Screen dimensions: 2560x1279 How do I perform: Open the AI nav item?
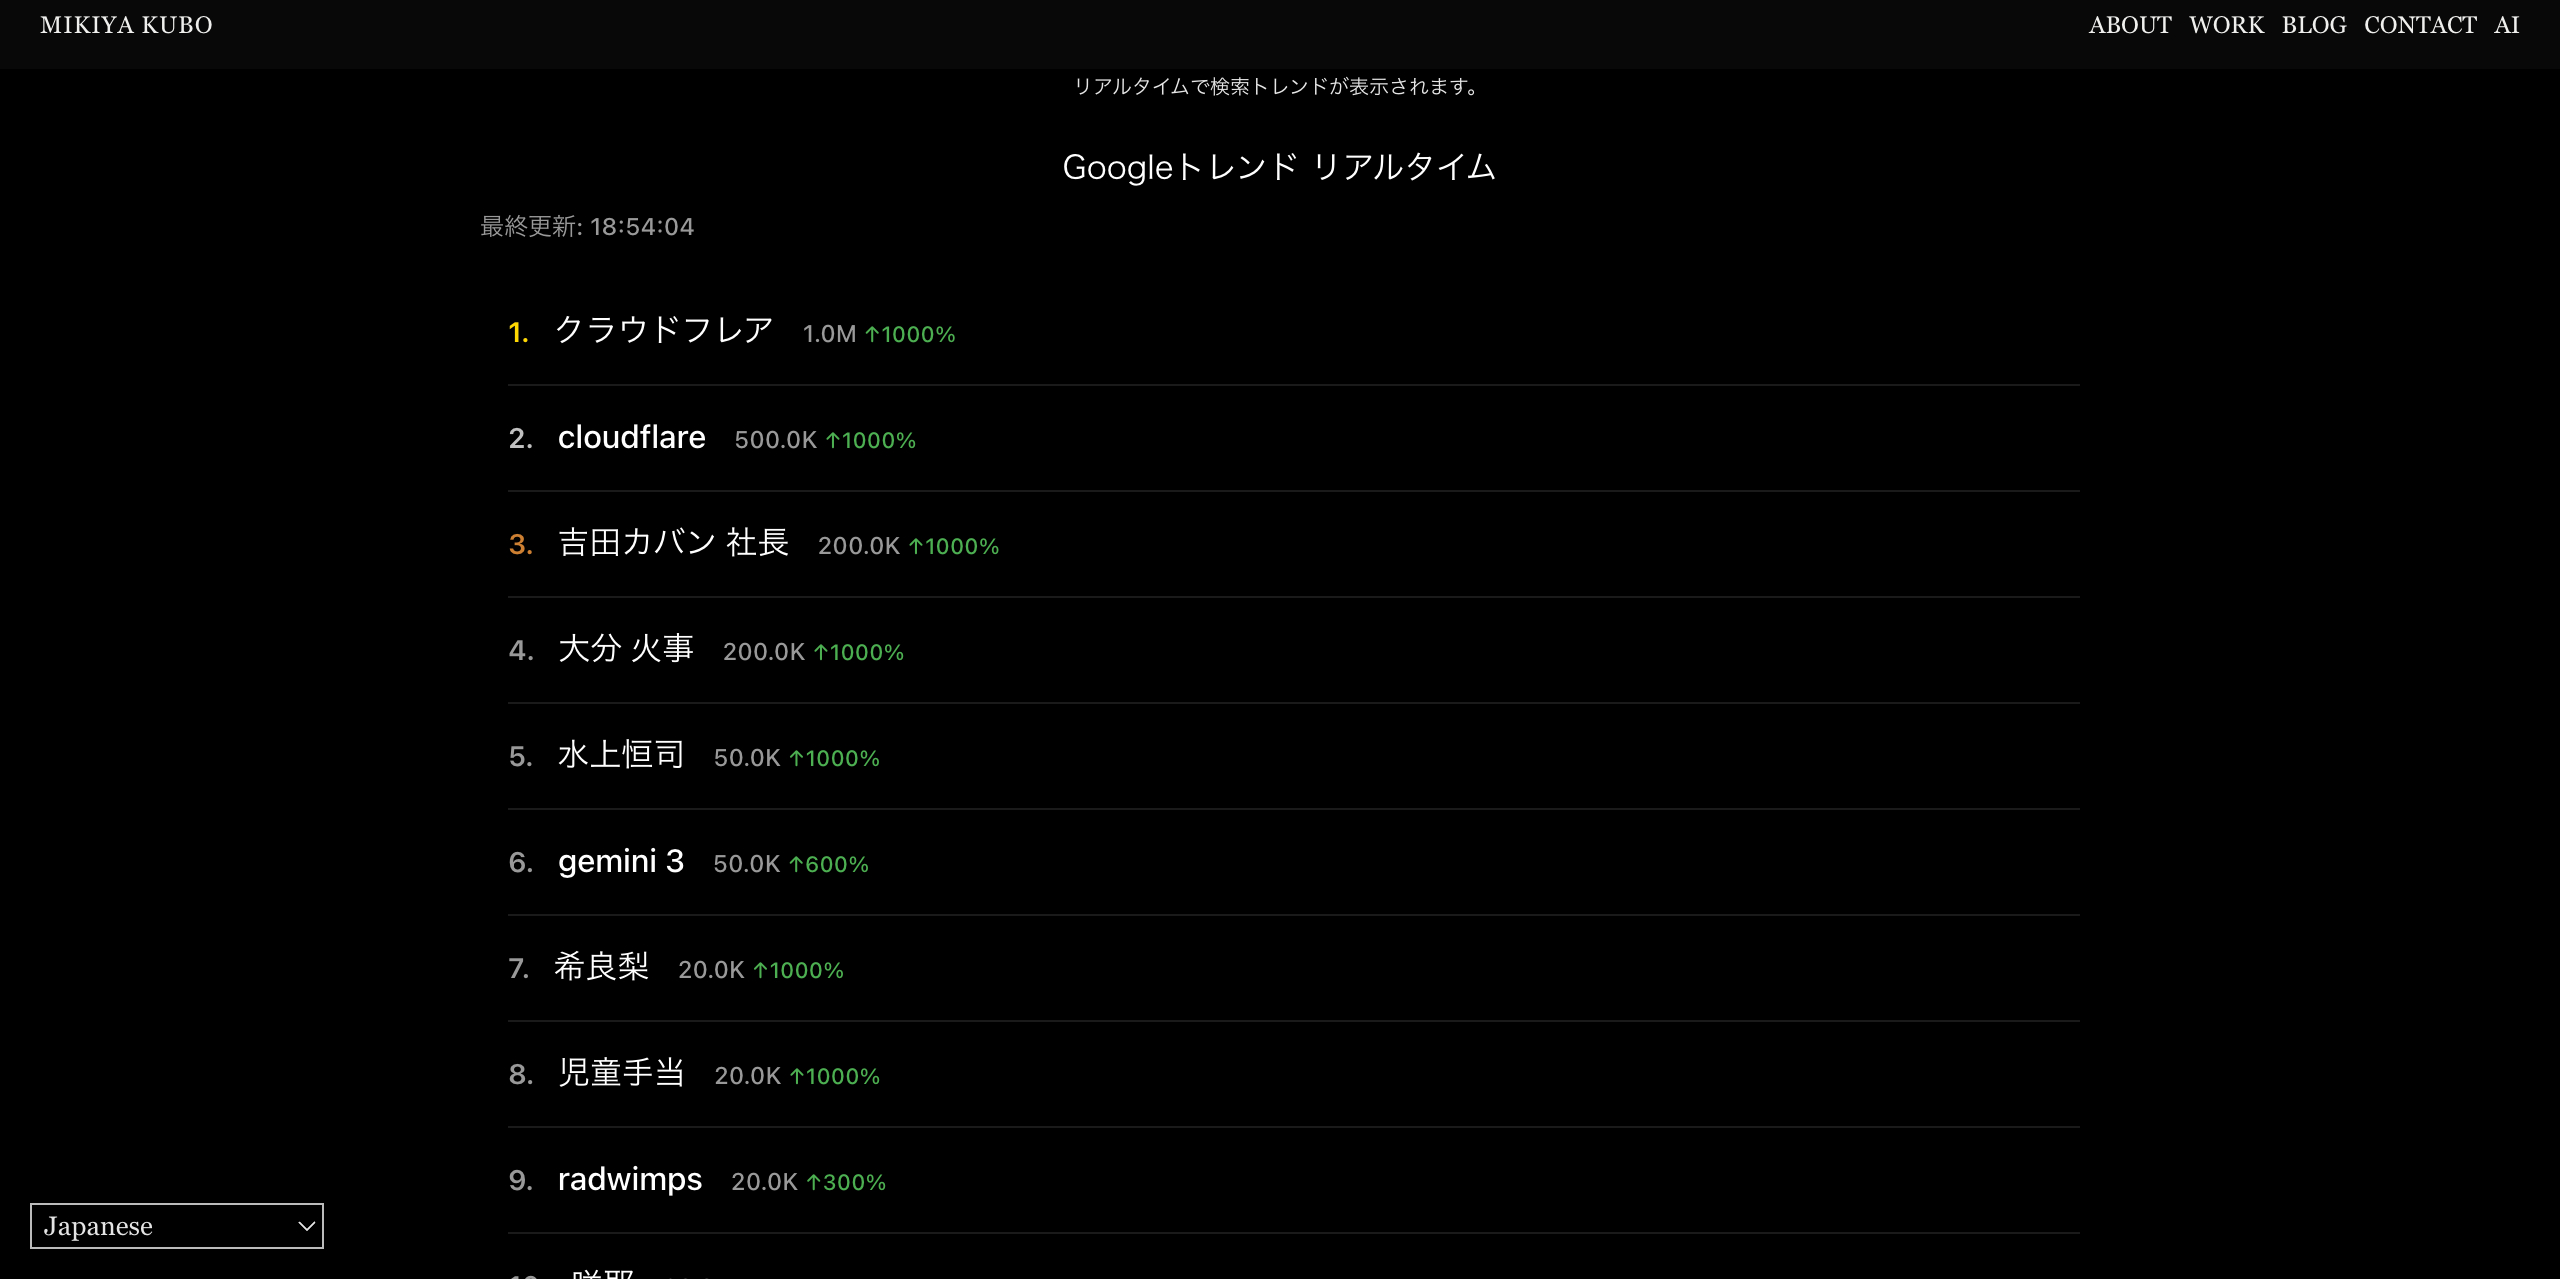click(2506, 25)
